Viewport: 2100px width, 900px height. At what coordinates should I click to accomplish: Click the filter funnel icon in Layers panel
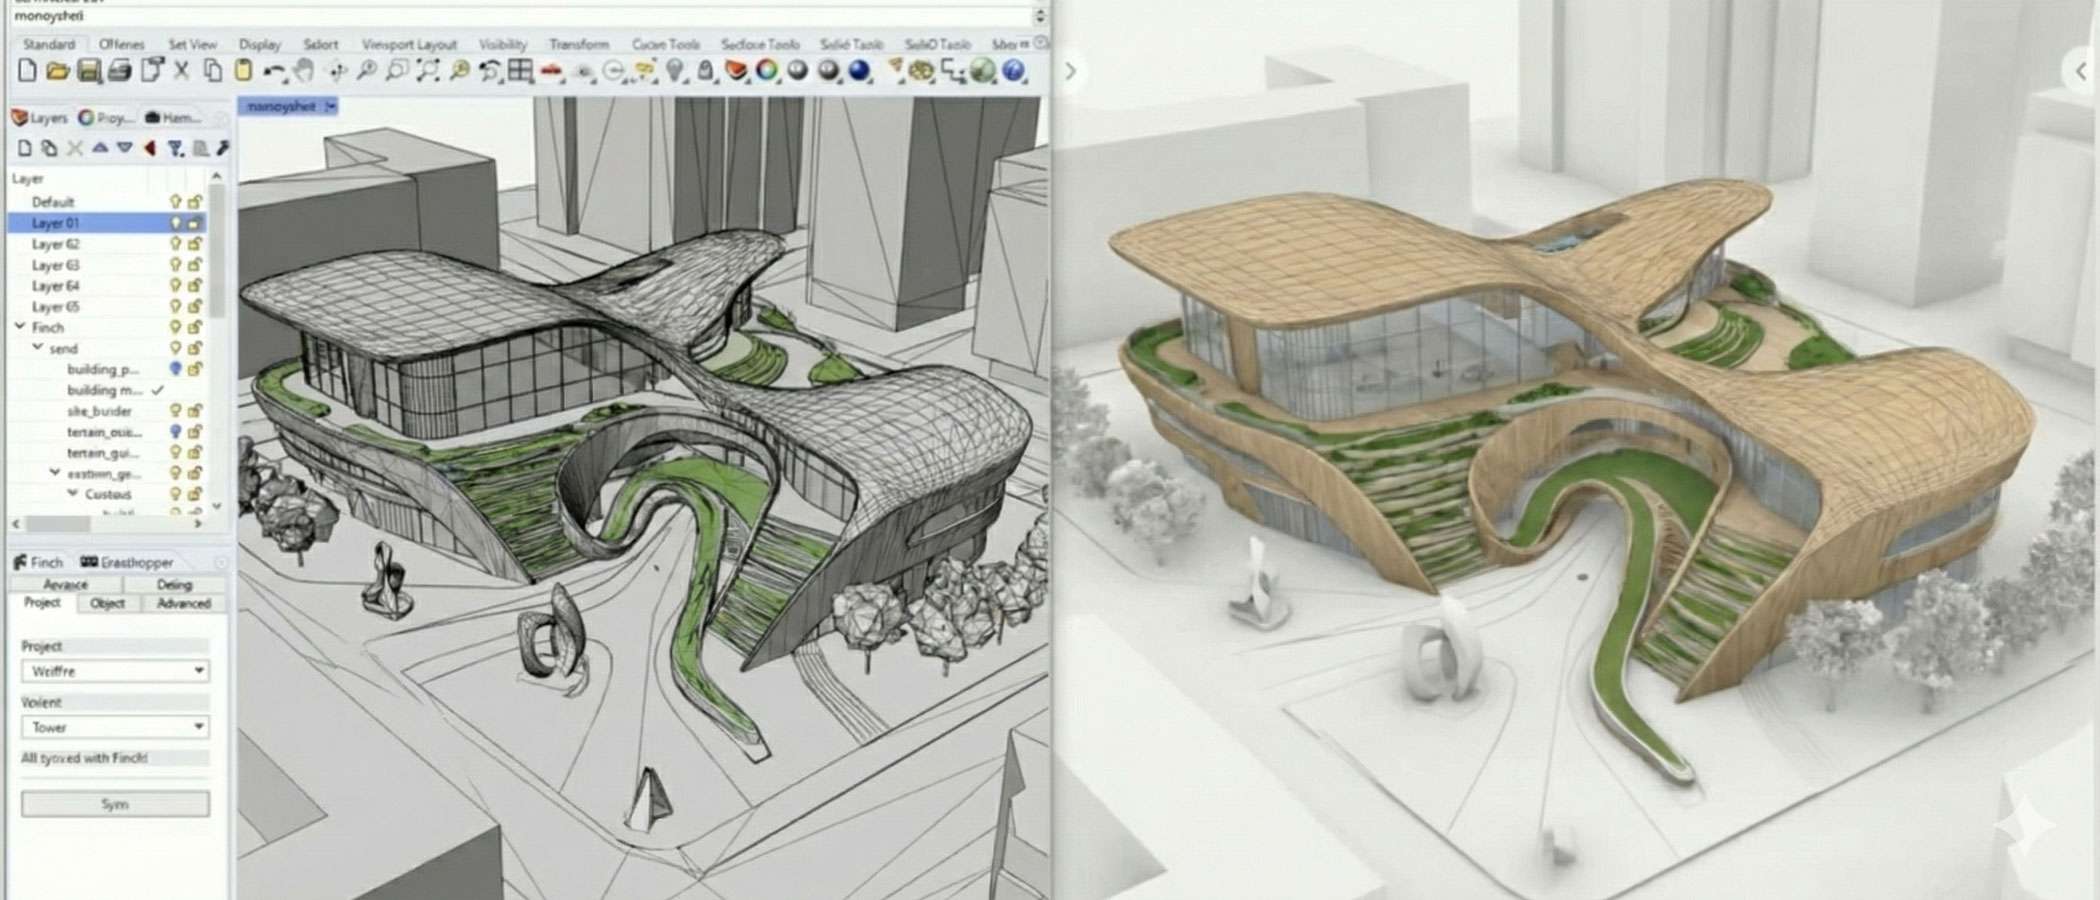175,148
